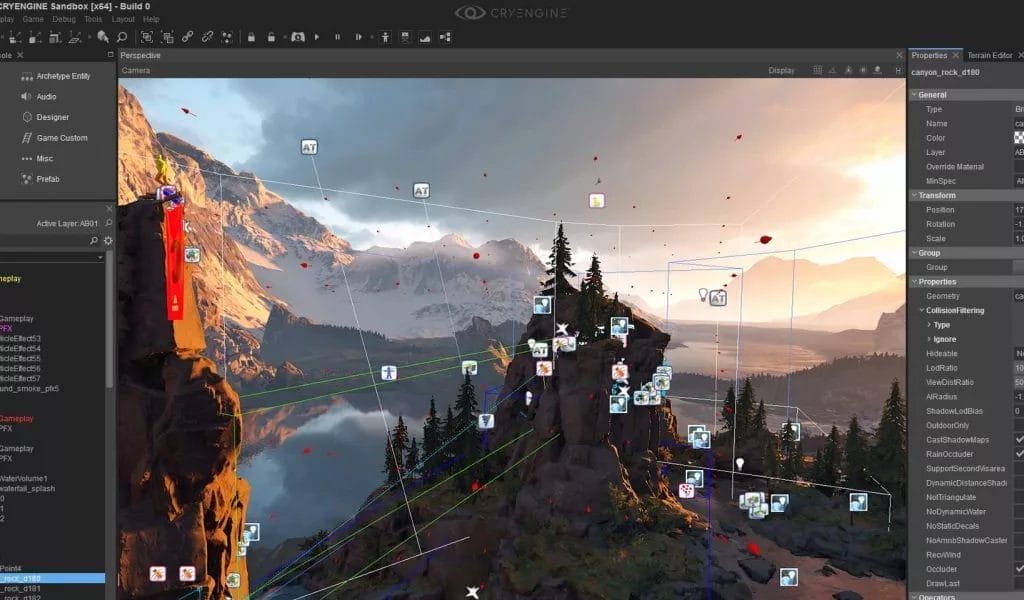This screenshot has width=1024, height=600.
Task: Click the settings gear beside the search field
Action: coord(107,240)
